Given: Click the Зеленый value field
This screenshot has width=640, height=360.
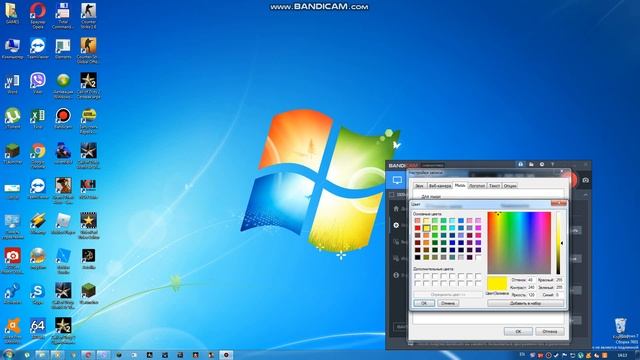Looking at the screenshot, I should 559,287.
